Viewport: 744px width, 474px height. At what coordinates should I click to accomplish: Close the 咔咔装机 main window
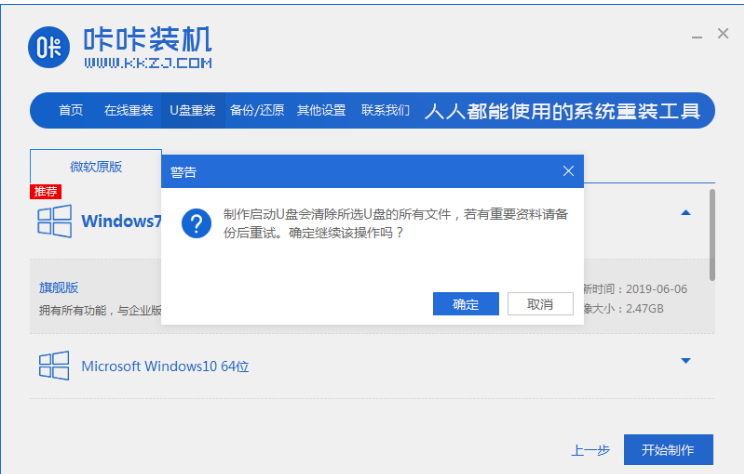point(723,34)
